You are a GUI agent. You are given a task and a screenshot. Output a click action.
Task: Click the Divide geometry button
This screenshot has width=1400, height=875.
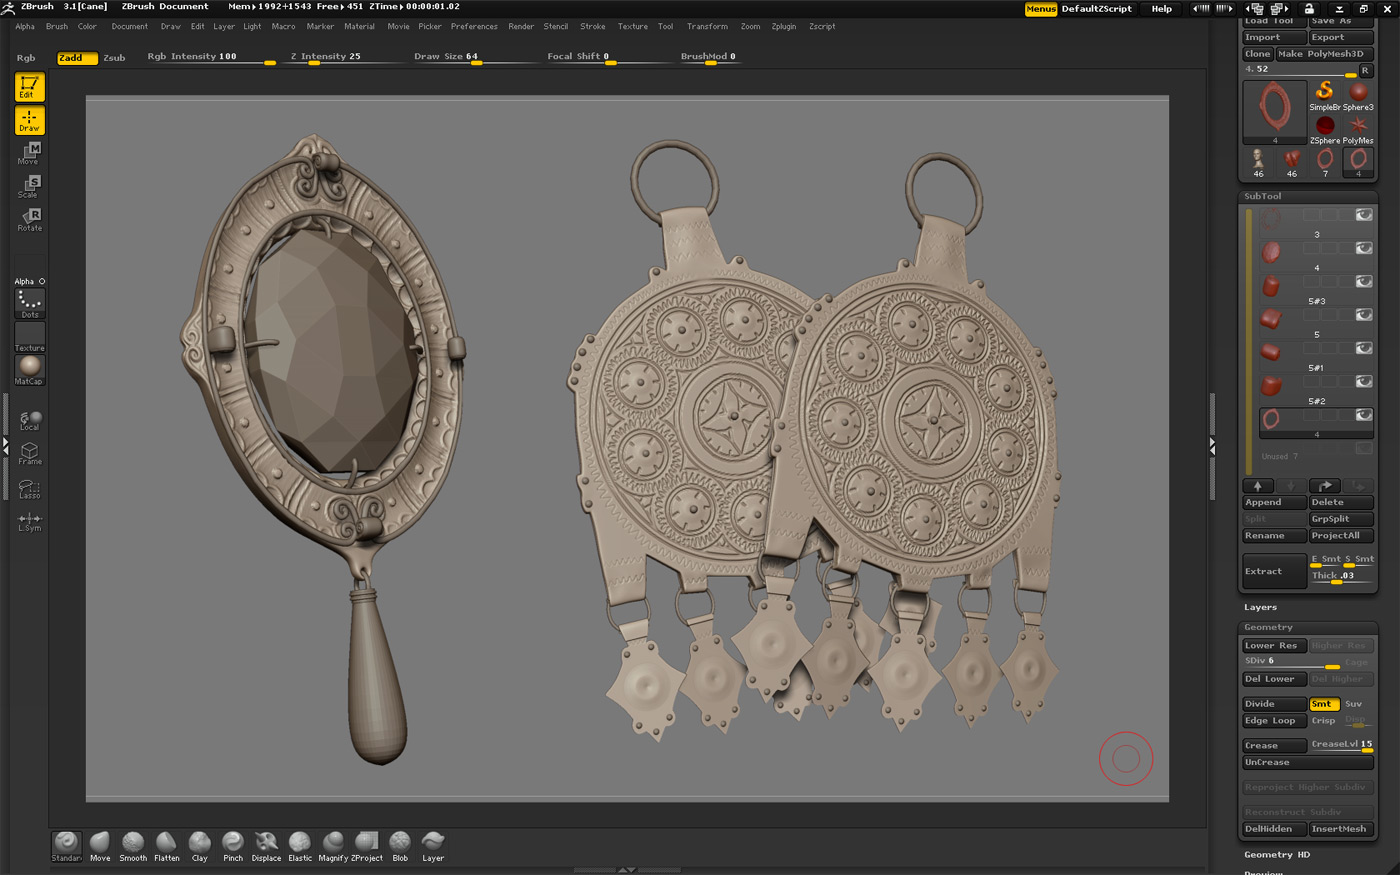(x=1275, y=704)
